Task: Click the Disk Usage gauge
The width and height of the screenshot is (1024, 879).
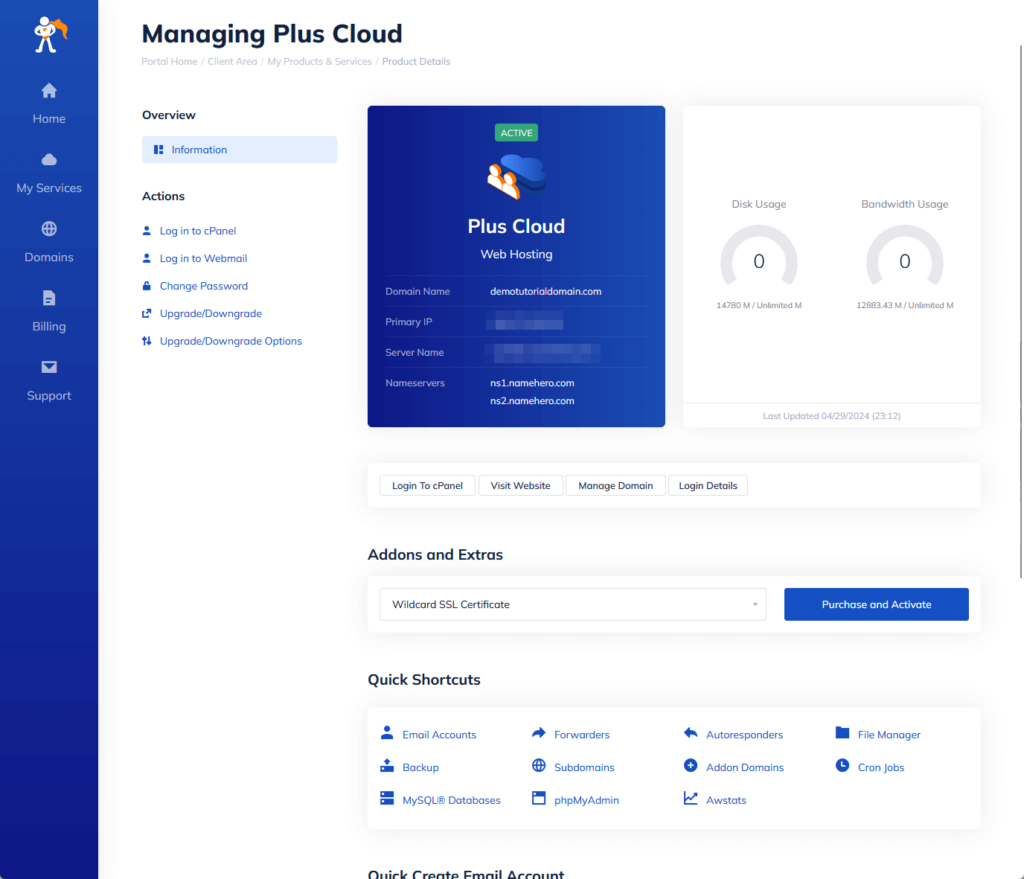Action: pyautogui.click(x=759, y=256)
